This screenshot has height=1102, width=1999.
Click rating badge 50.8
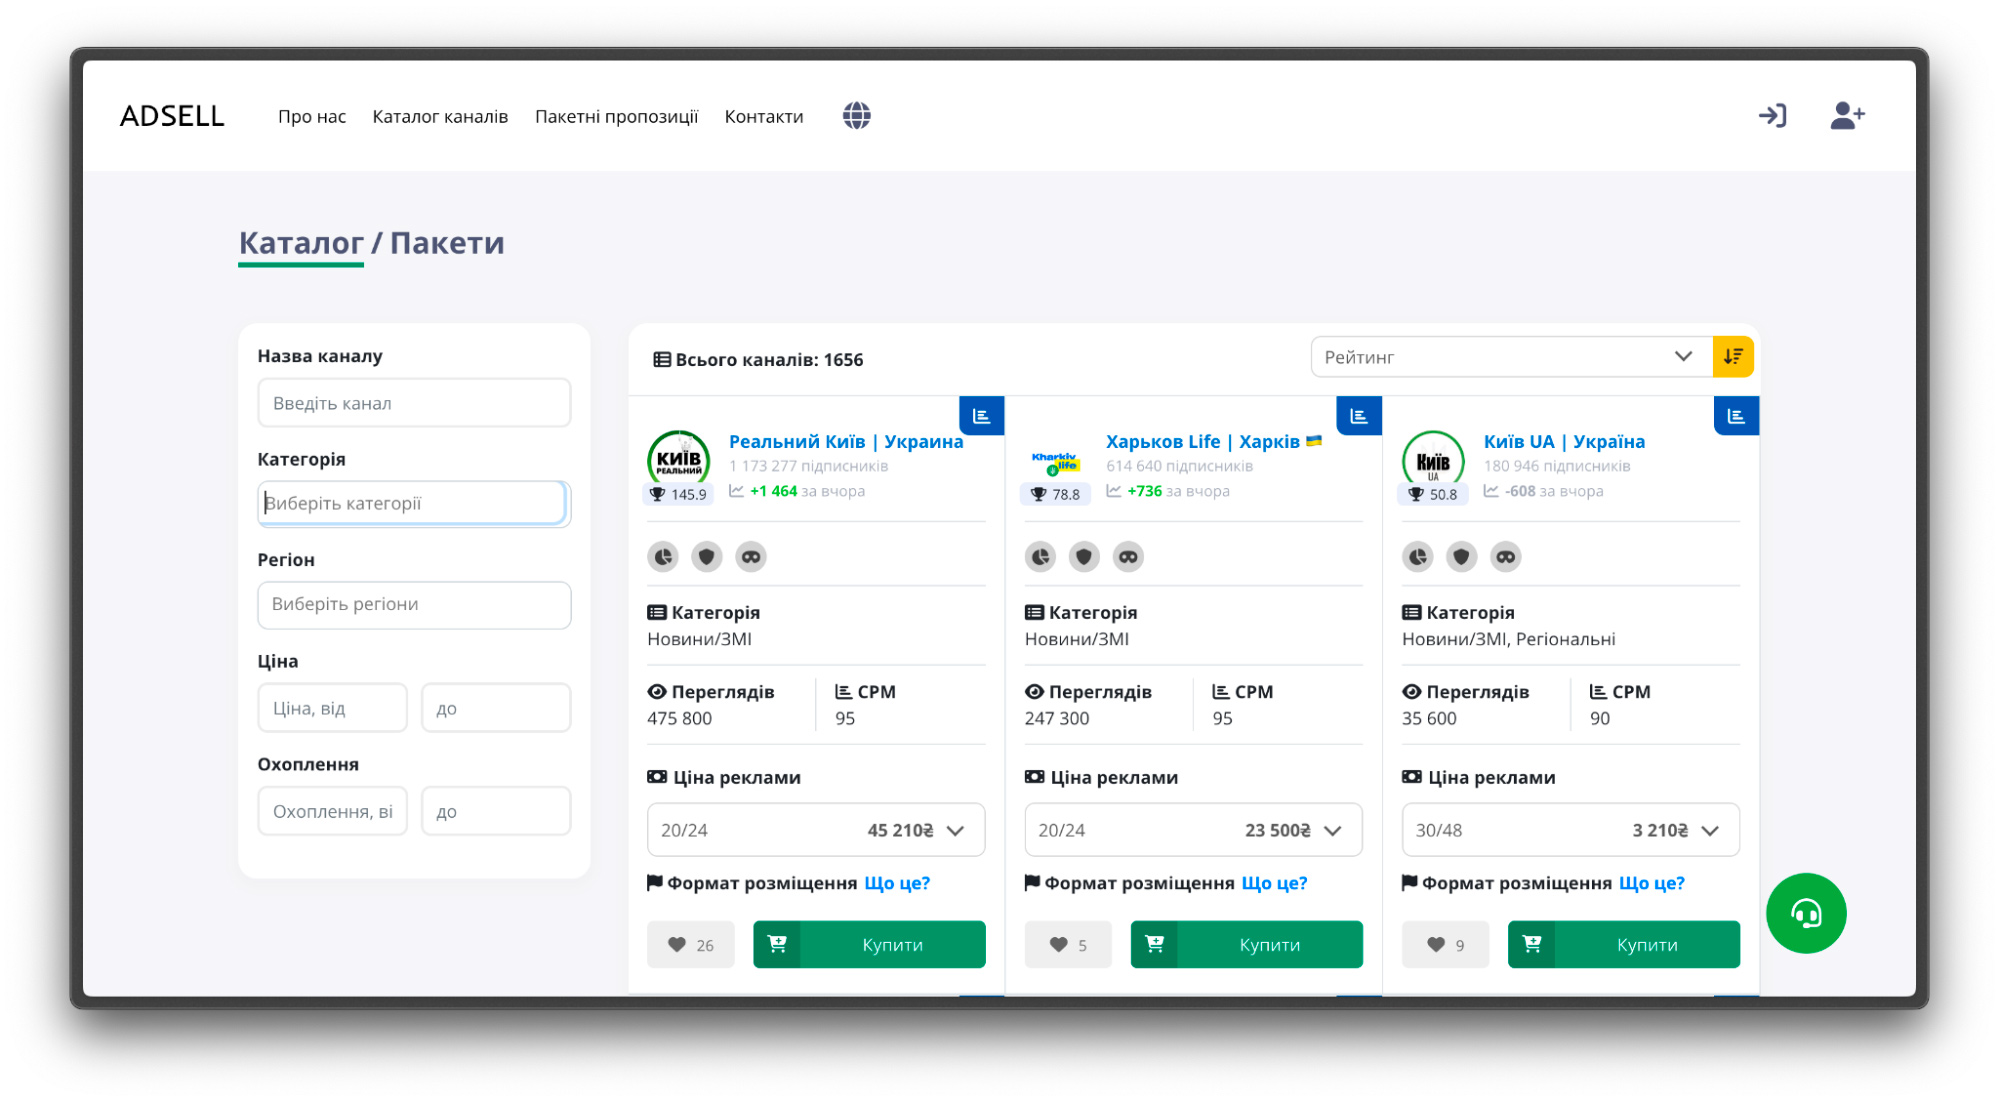(1433, 494)
